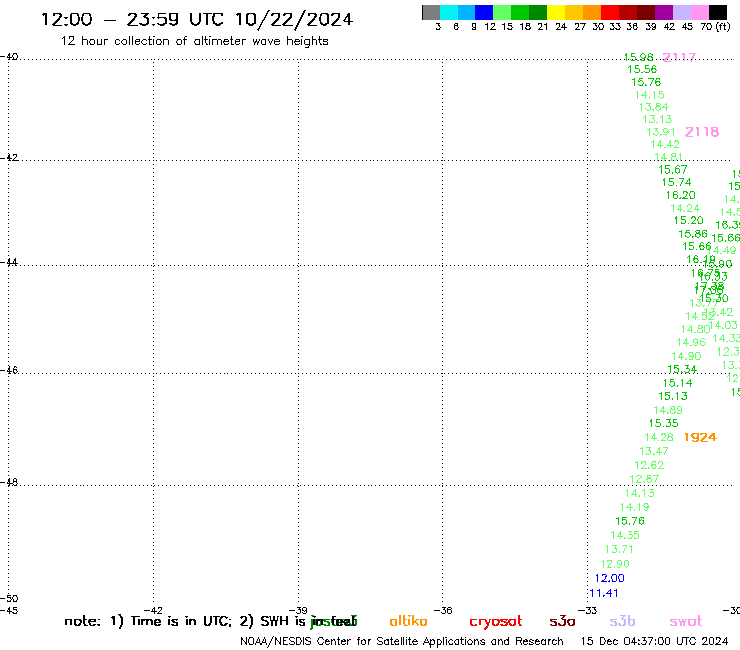Click the wave height value '14.89'
The width and height of the screenshot is (740, 650).
tap(668, 410)
